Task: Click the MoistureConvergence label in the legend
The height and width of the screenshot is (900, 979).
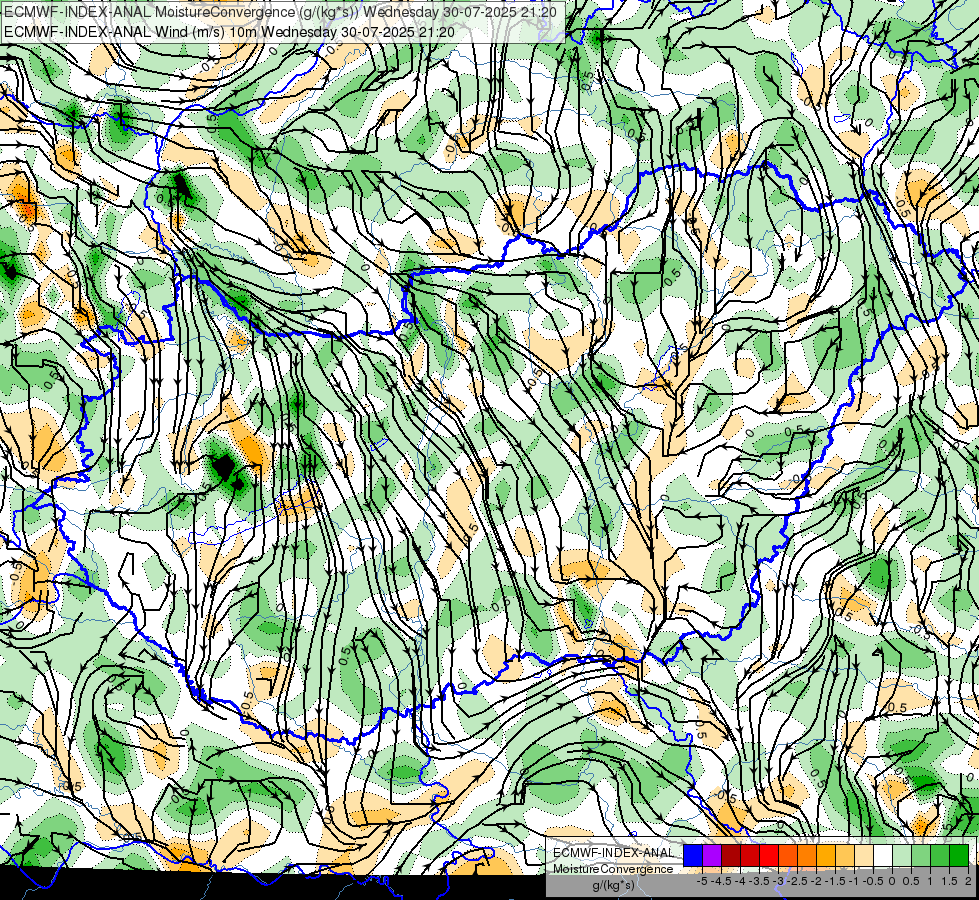Action: click(614, 869)
